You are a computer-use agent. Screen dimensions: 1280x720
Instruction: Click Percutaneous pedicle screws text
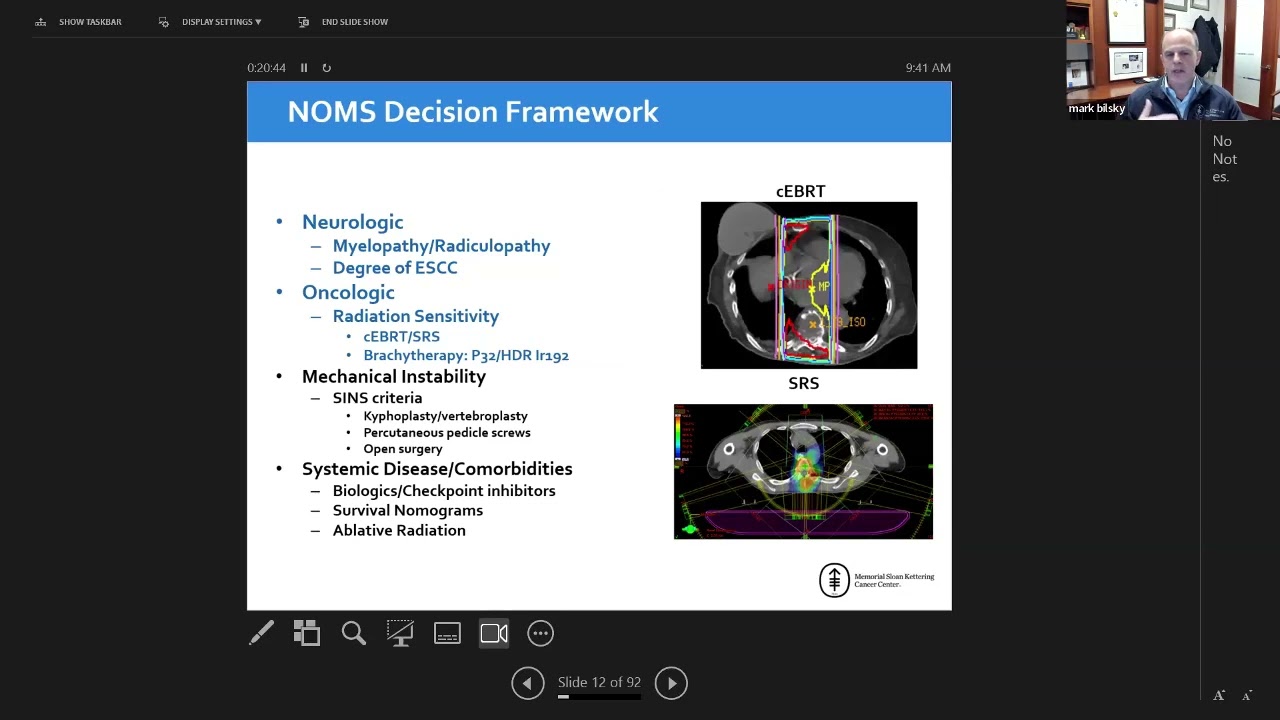(x=447, y=433)
